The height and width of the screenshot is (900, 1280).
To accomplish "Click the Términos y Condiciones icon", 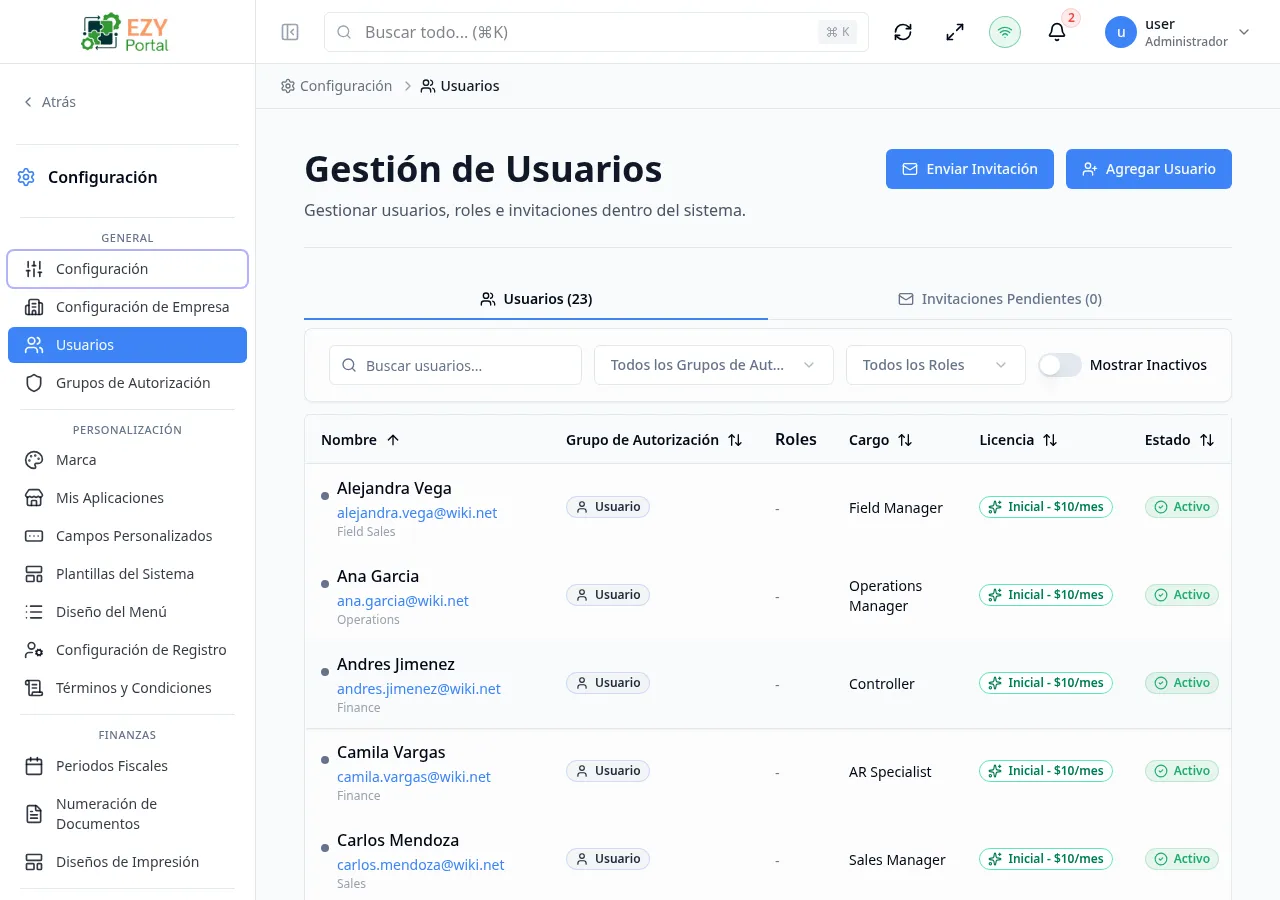I will (34, 688).
